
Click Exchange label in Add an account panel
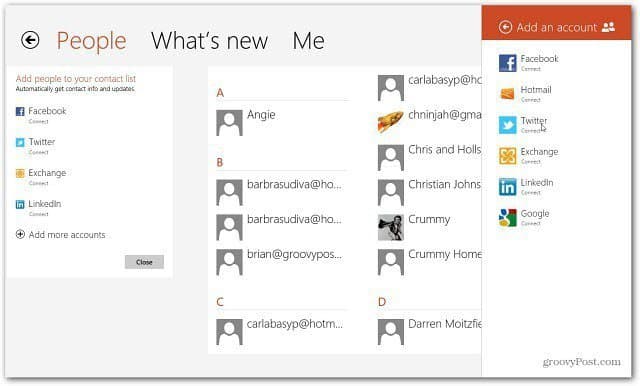point(539,152)
